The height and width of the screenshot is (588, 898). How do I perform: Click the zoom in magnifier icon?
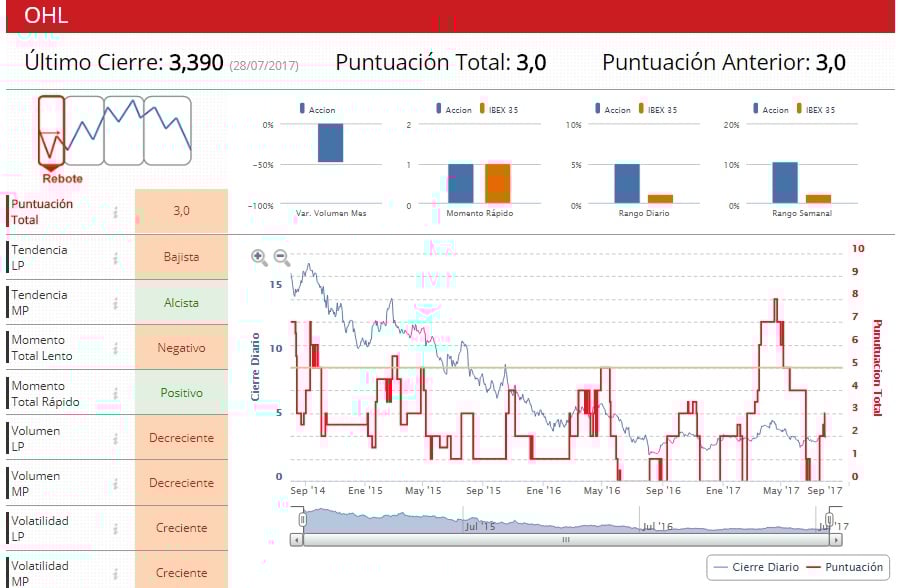pos(259,258)
